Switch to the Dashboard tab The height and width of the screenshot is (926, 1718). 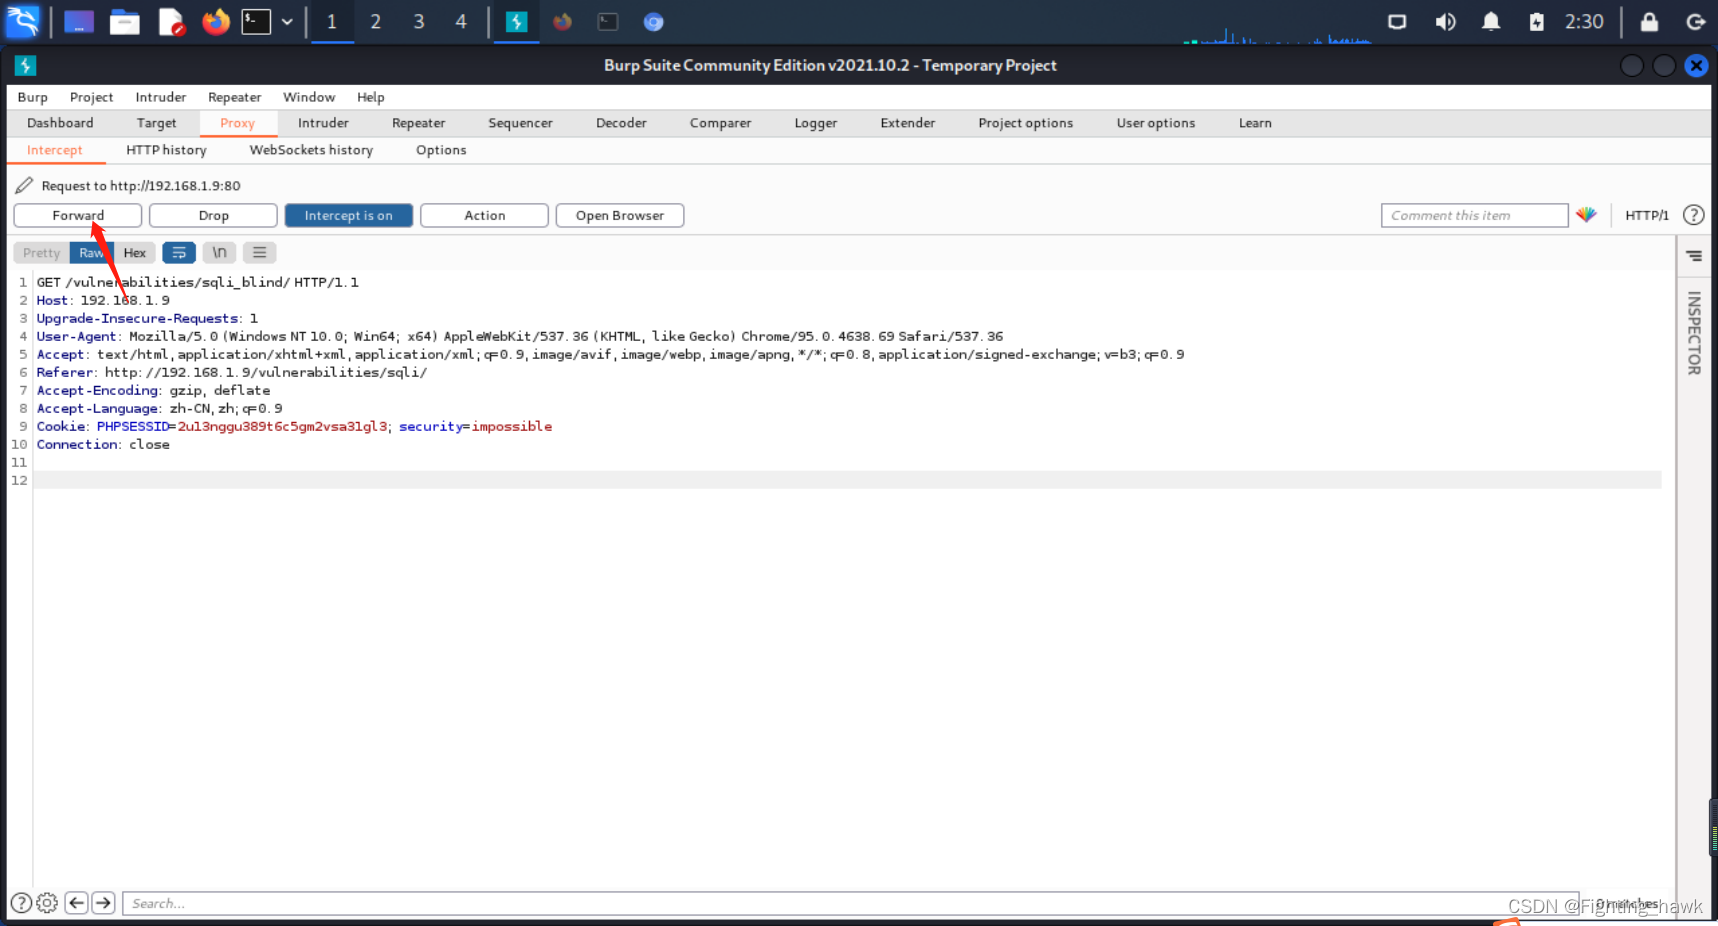(60, 123)
